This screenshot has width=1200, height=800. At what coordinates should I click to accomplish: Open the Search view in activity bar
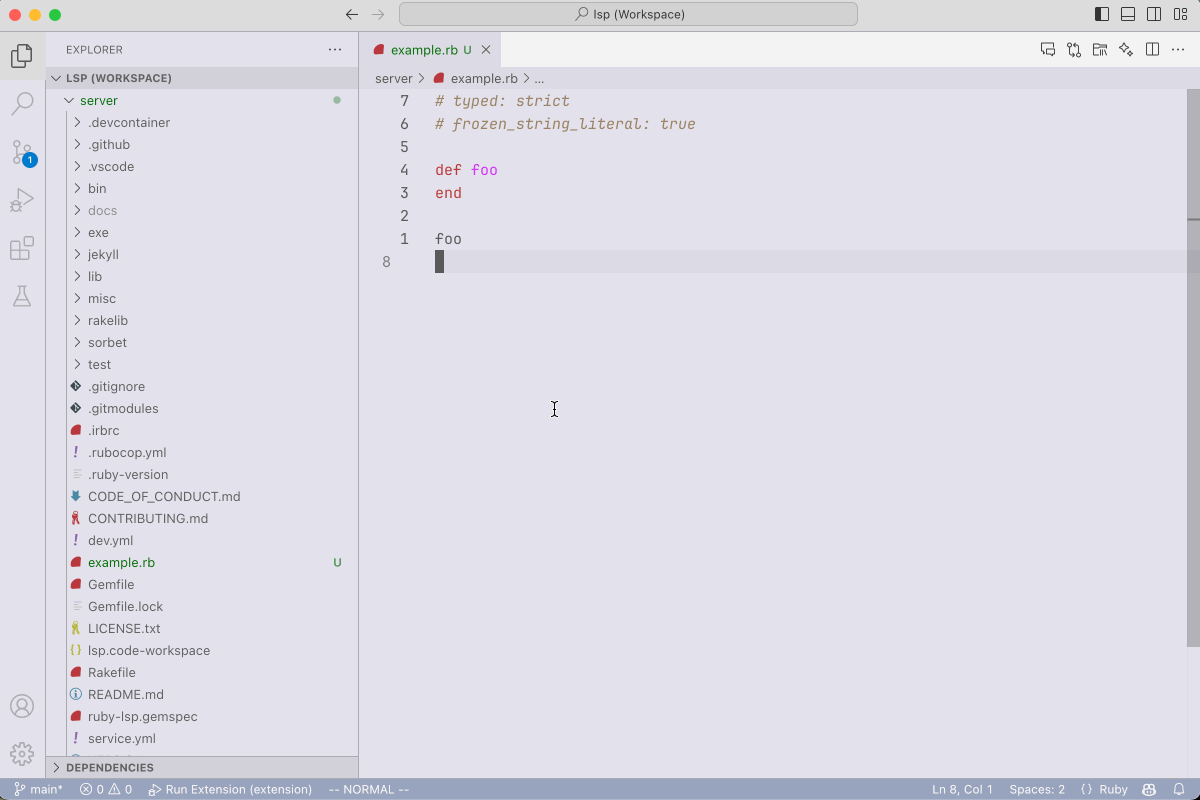[22, 104]
